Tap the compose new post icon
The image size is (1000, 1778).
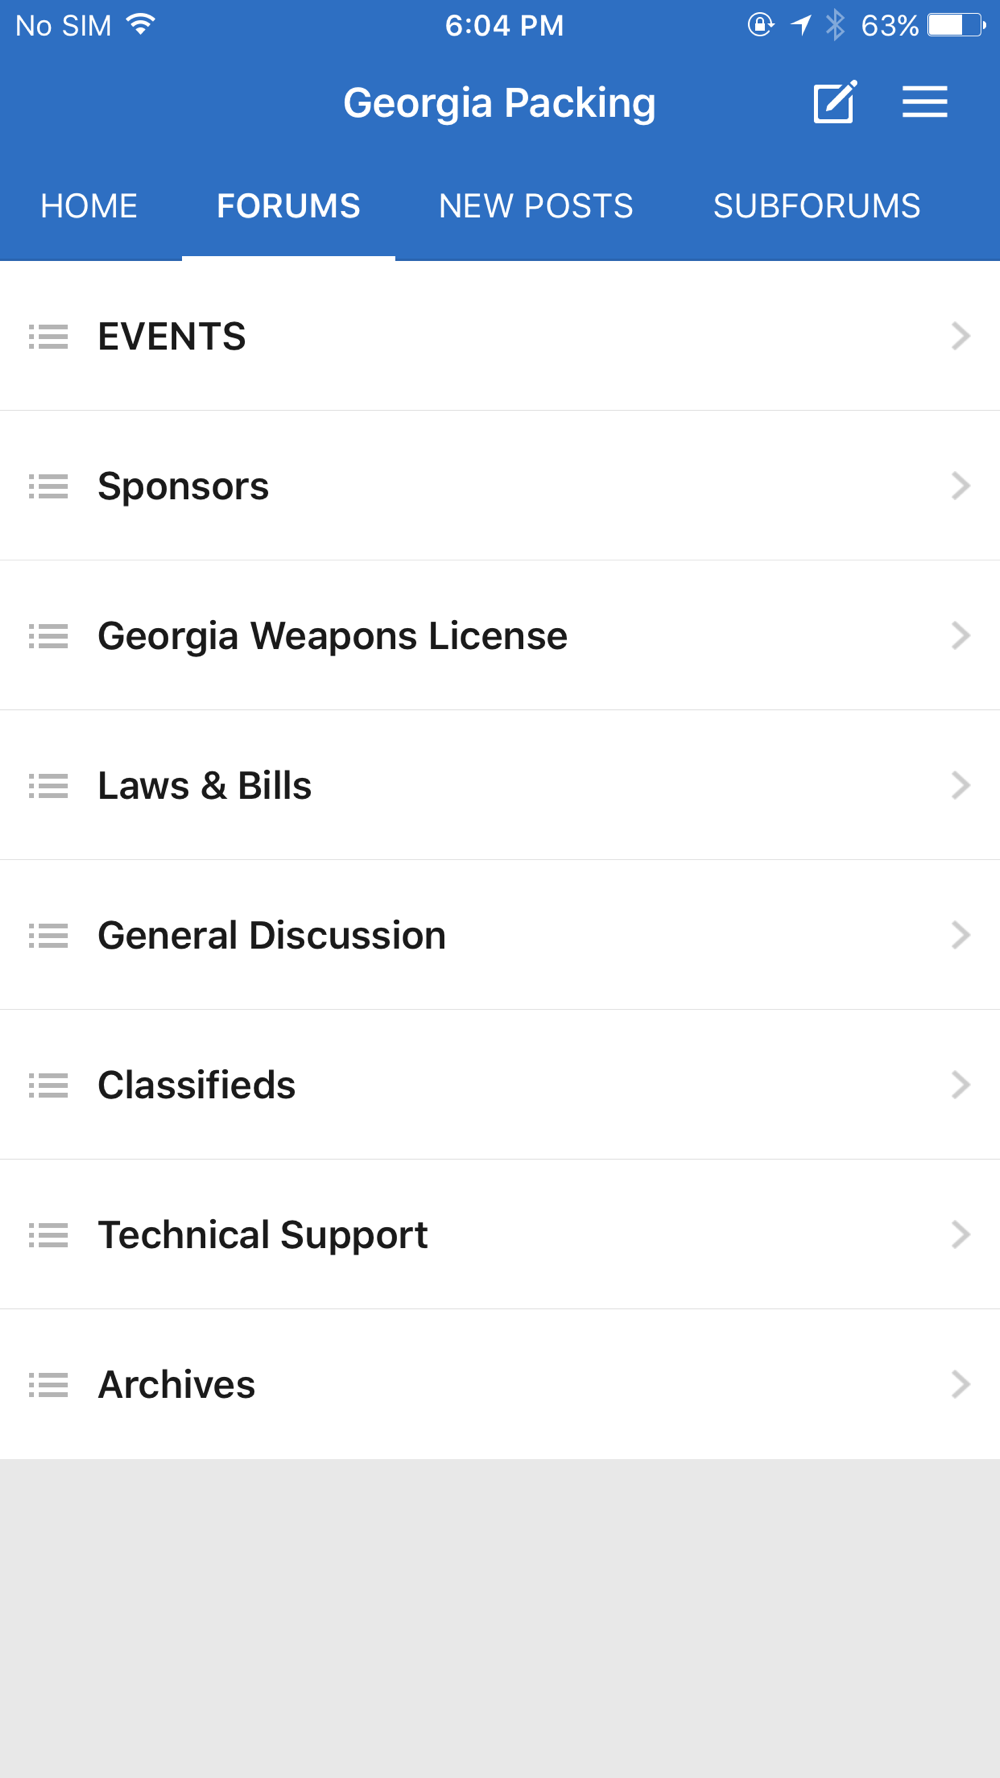835,102
